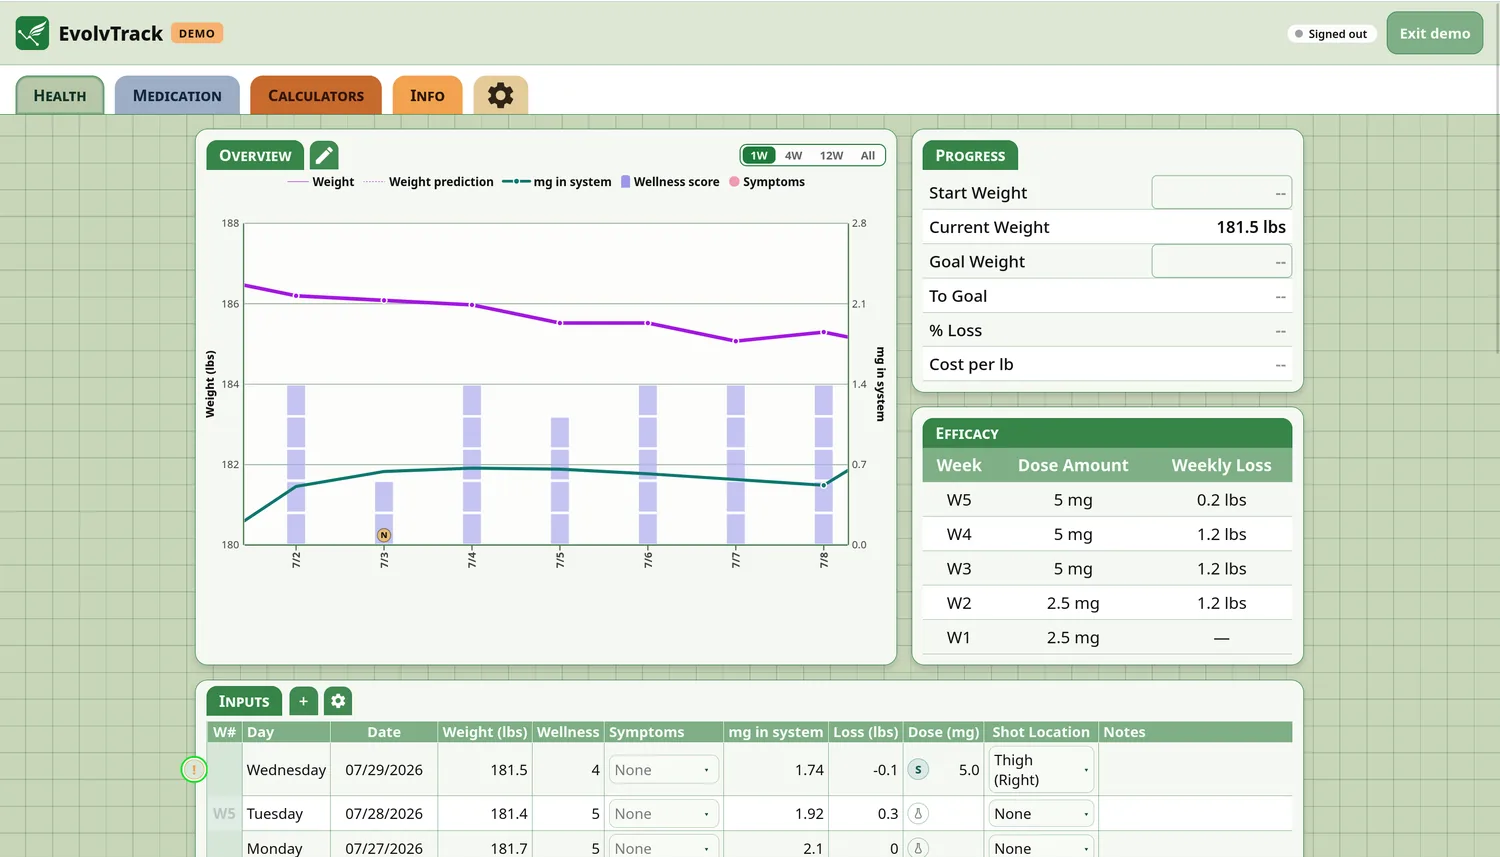Open the Symptoms dropdown for Monday
The image size is (1500, 857).
click(x=663, y=847)
